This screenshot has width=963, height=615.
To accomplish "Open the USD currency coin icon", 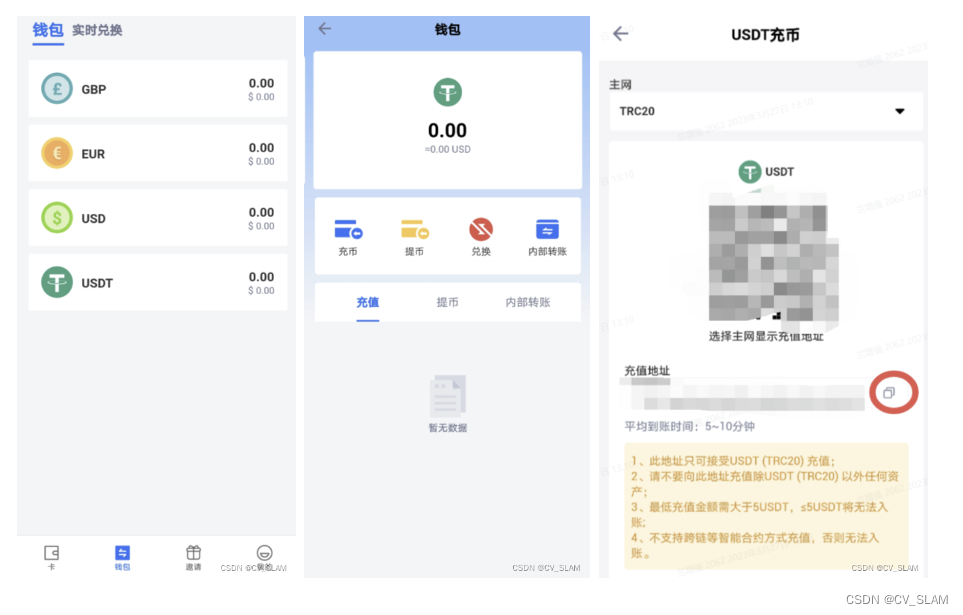I will (57, 217).
